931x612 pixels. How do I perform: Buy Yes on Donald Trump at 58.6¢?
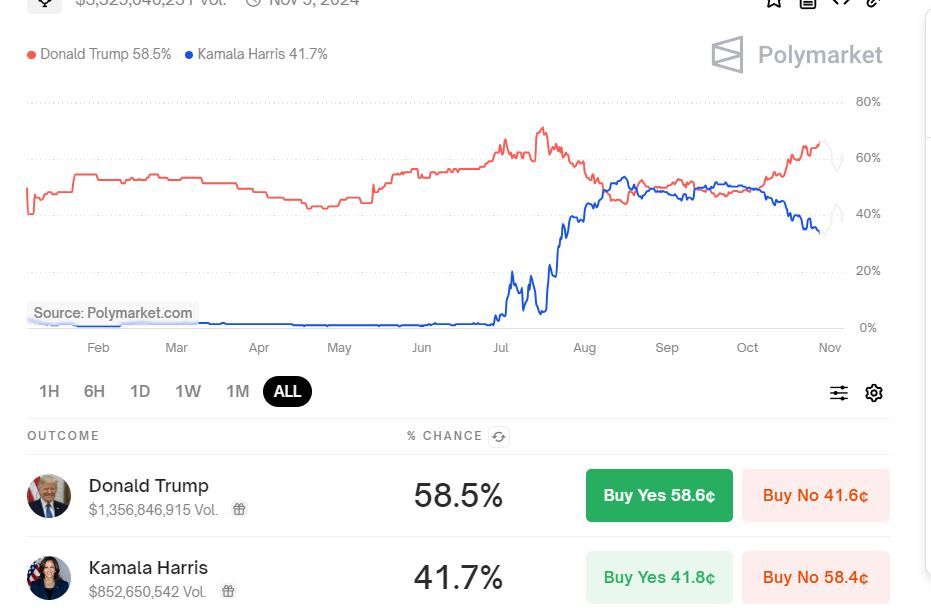659,496
